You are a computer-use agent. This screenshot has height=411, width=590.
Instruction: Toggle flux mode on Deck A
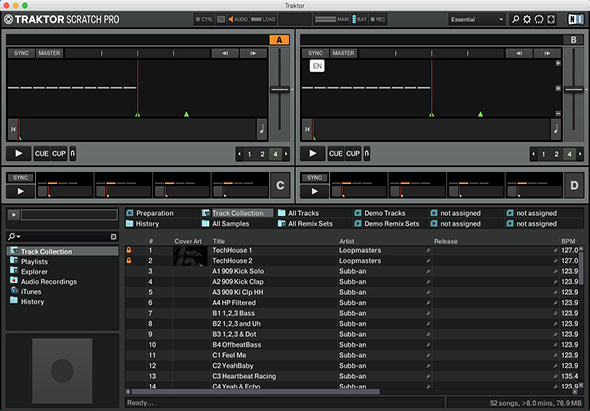(x=73, y=154)
